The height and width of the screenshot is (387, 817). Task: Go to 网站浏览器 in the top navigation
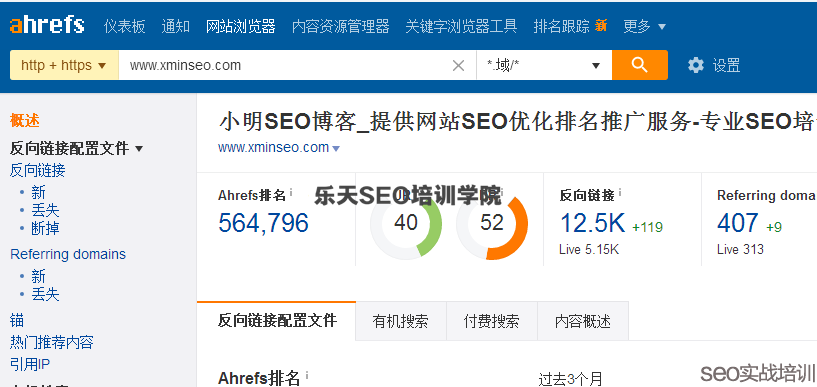(241, 26)
